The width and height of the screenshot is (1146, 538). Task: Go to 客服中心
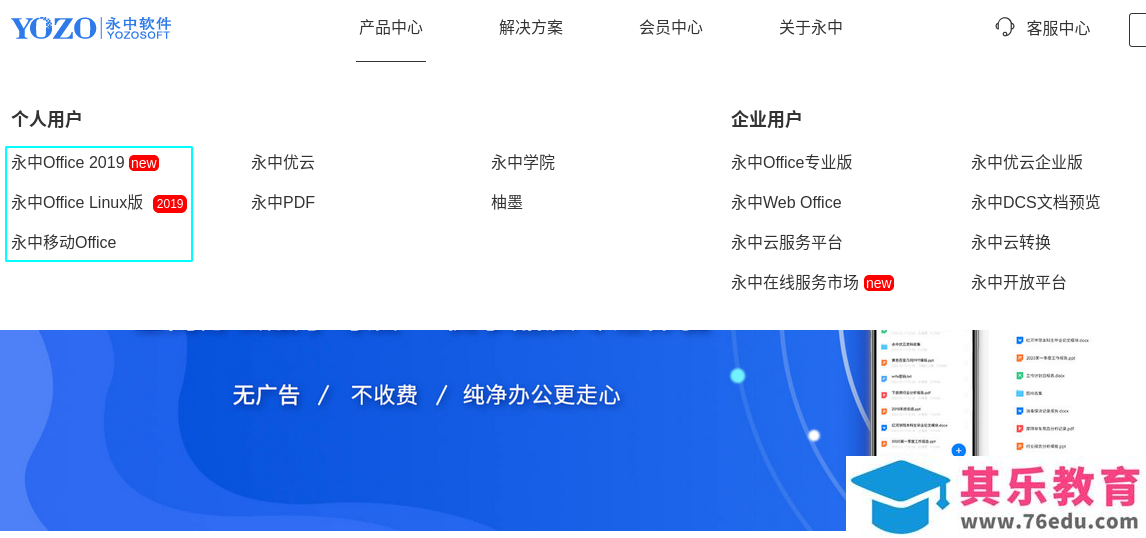click(x=1058, y=29)
